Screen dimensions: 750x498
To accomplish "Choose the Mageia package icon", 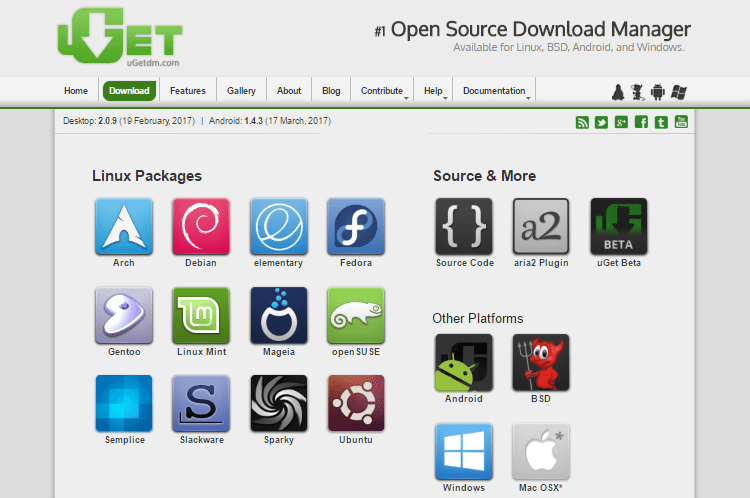I will pyautogui.click(x=278, y=315).
